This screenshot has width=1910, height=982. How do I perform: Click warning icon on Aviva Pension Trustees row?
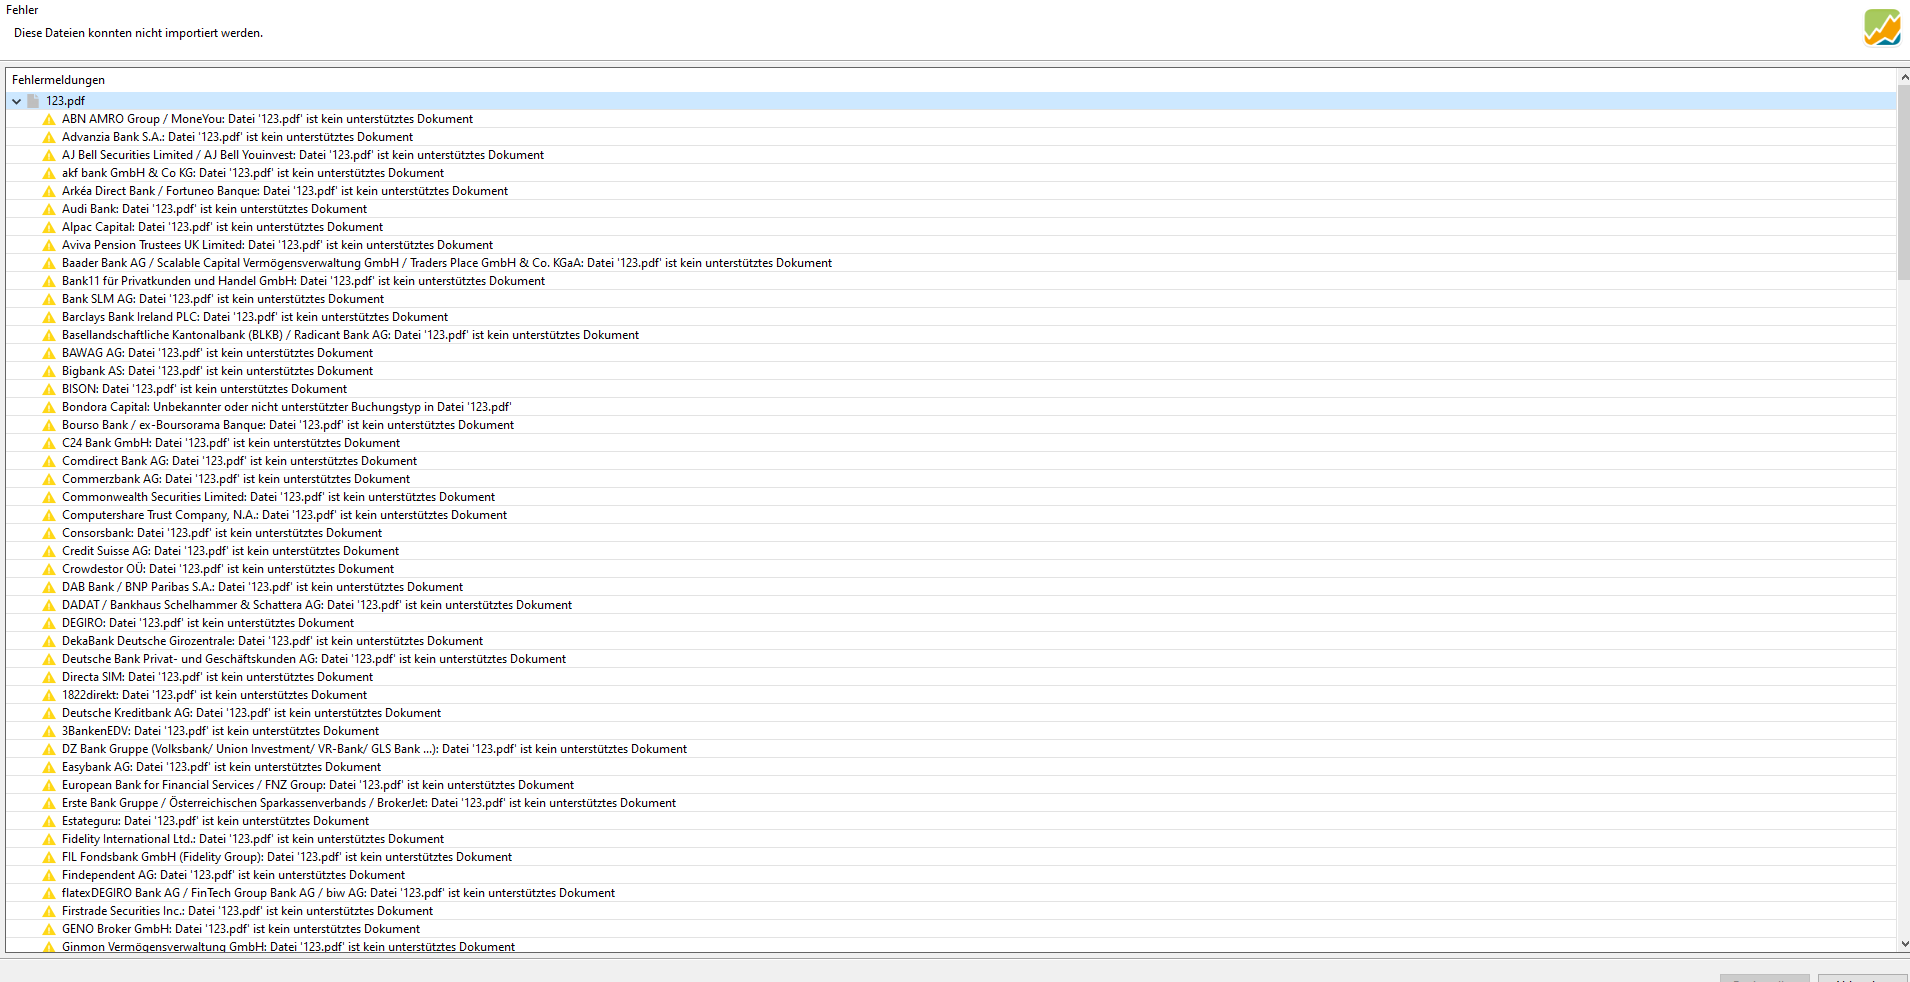[49, 245]
